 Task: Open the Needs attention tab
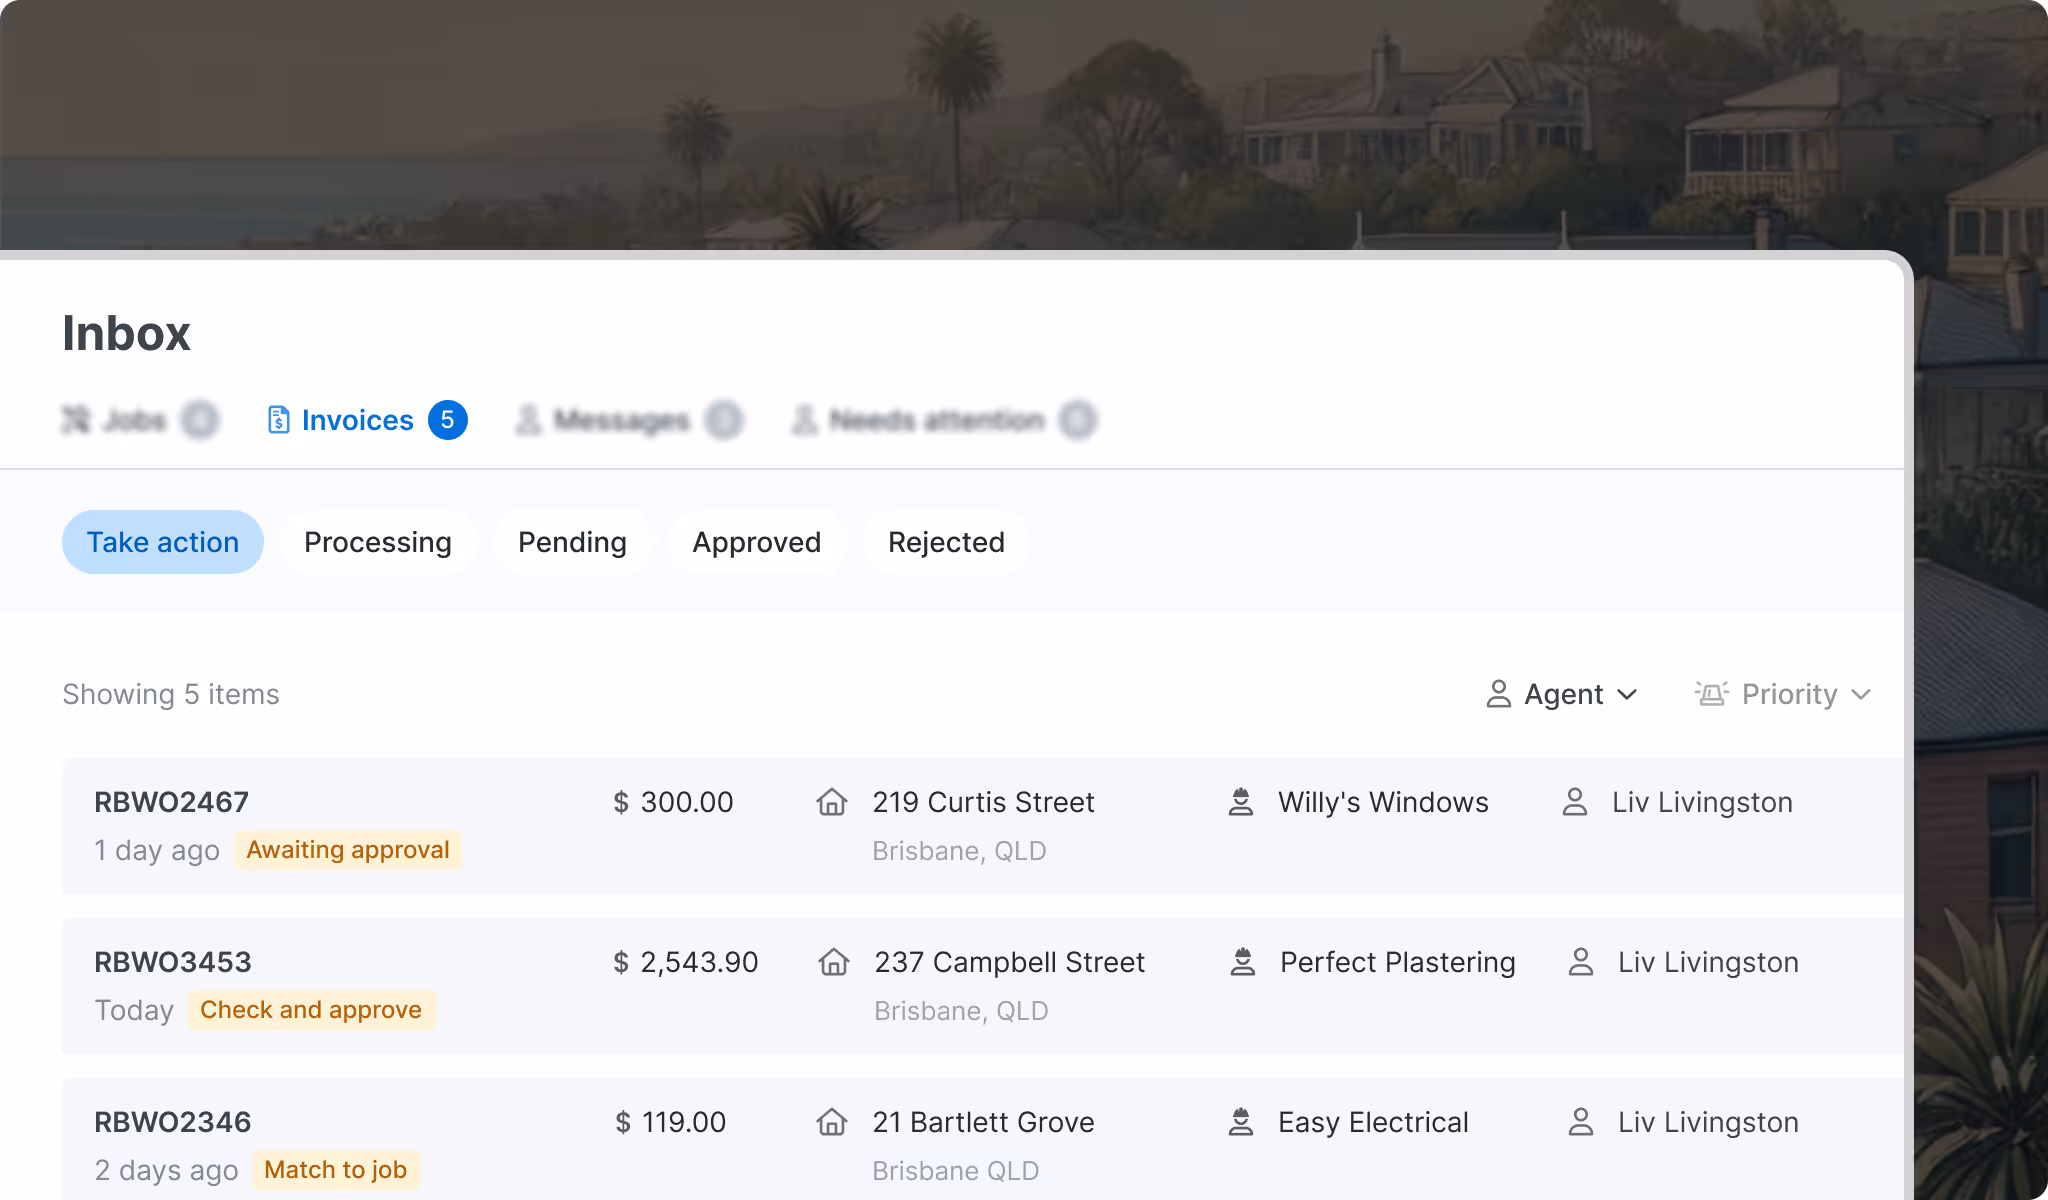(937, 420)
